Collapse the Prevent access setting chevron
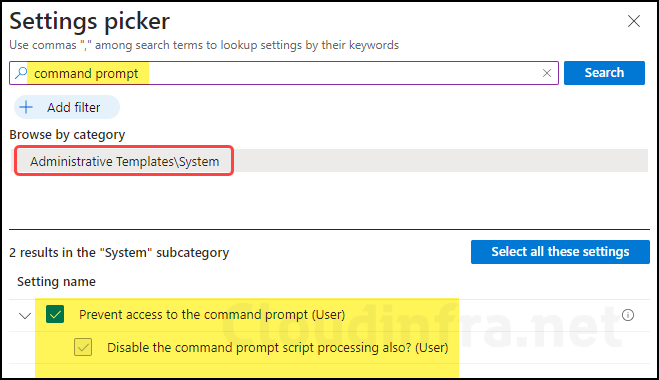The height and width of the screenshot is (380, 659). point(25,315)
